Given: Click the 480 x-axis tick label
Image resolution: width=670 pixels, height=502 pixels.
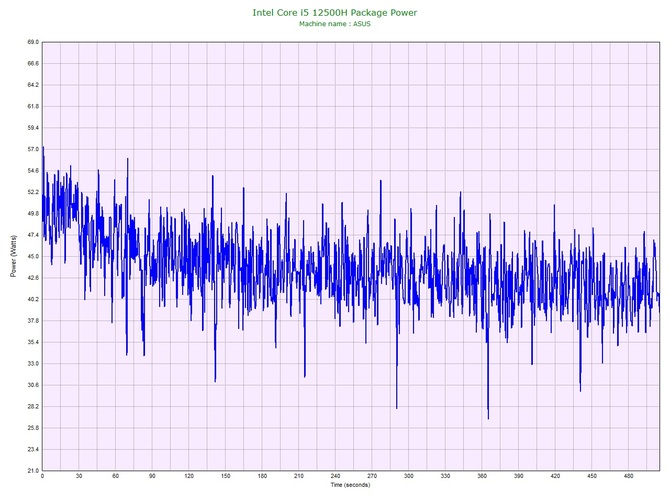Looking at the screenshot, I should pos(629,476).
